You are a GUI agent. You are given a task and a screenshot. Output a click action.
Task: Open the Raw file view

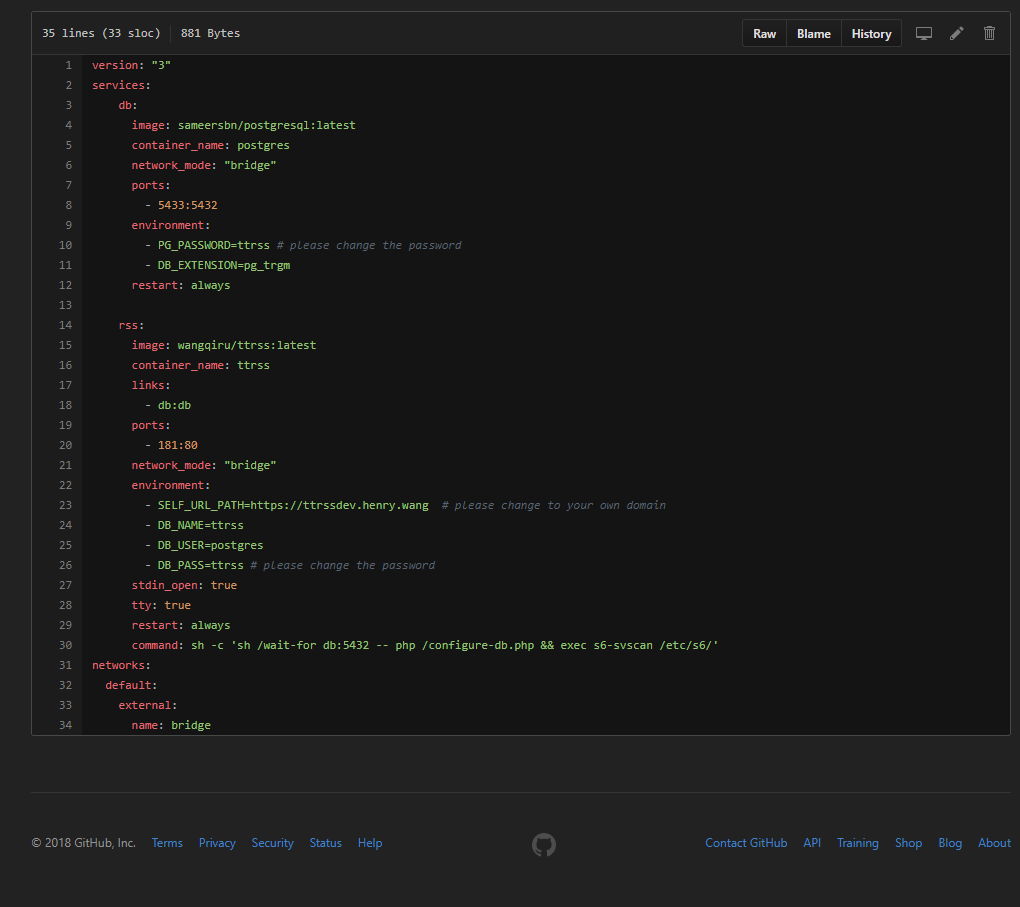(x=764, y=33)
